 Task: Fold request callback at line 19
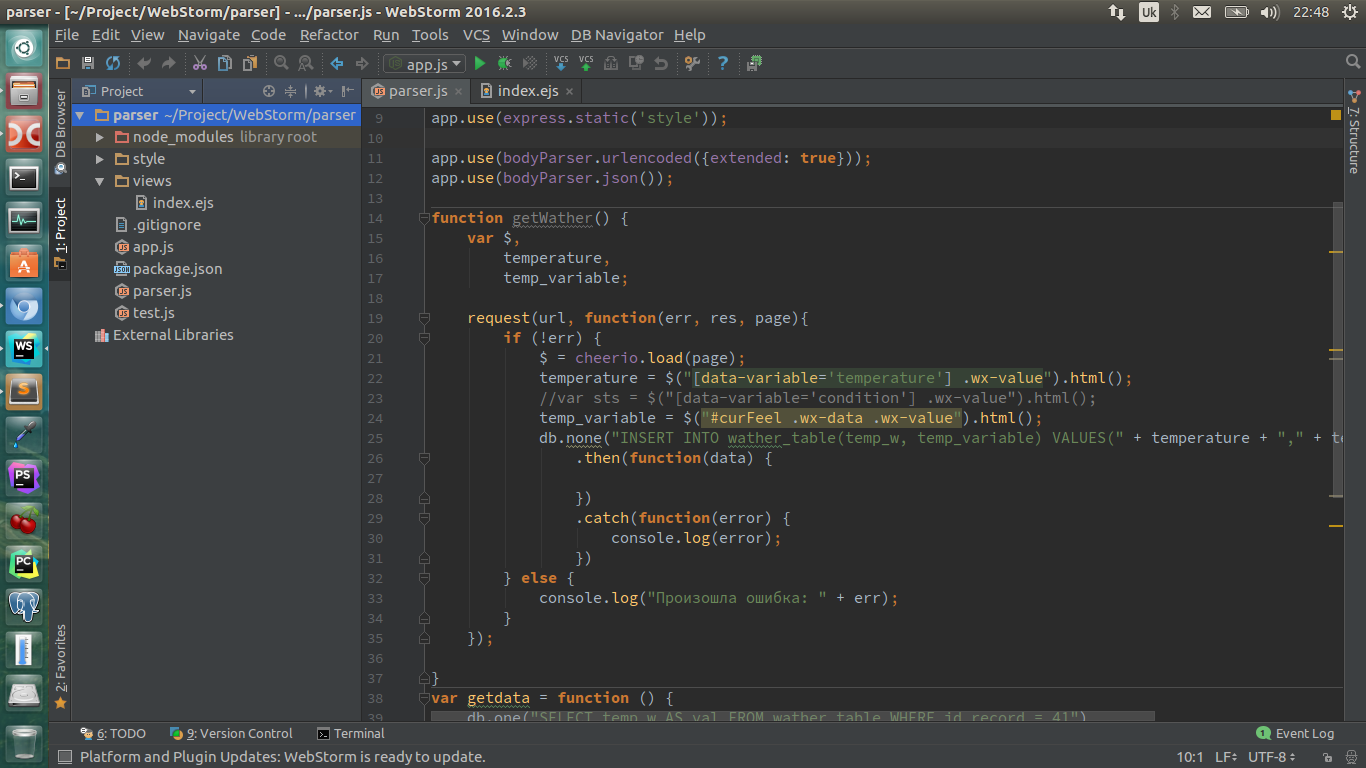(x=424, y=318)
